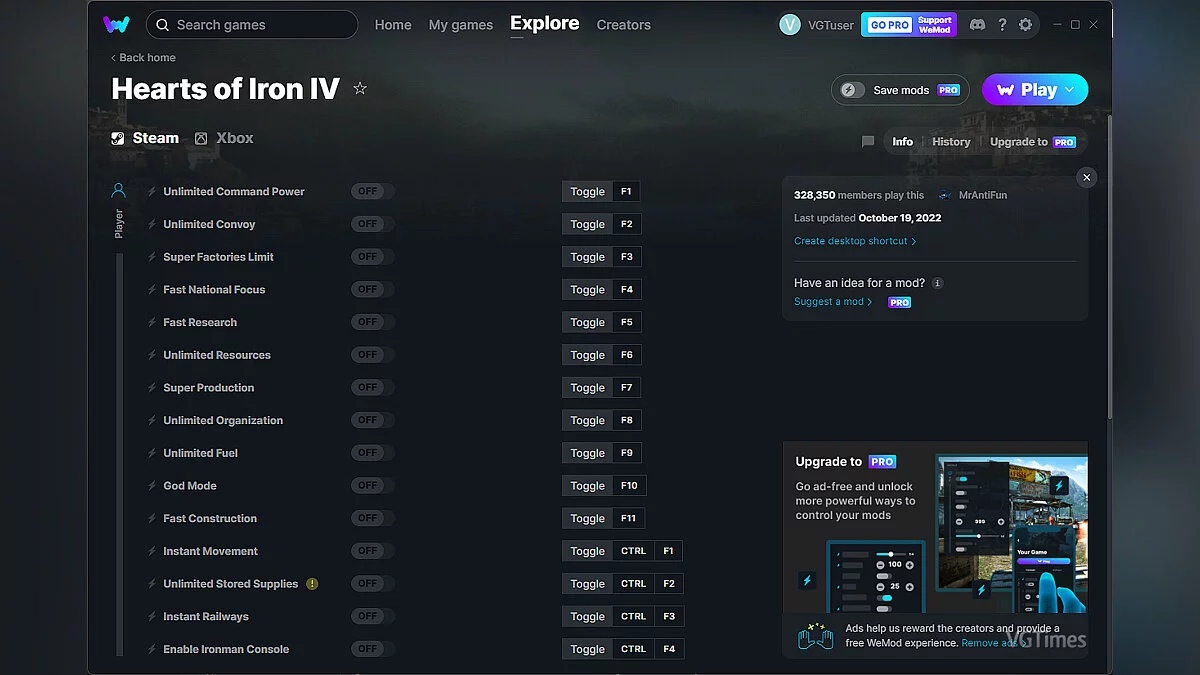Favorite Hearts of Iron IV star icon
The height and width of the screenshot is (675, 1200).
[360, 89]
